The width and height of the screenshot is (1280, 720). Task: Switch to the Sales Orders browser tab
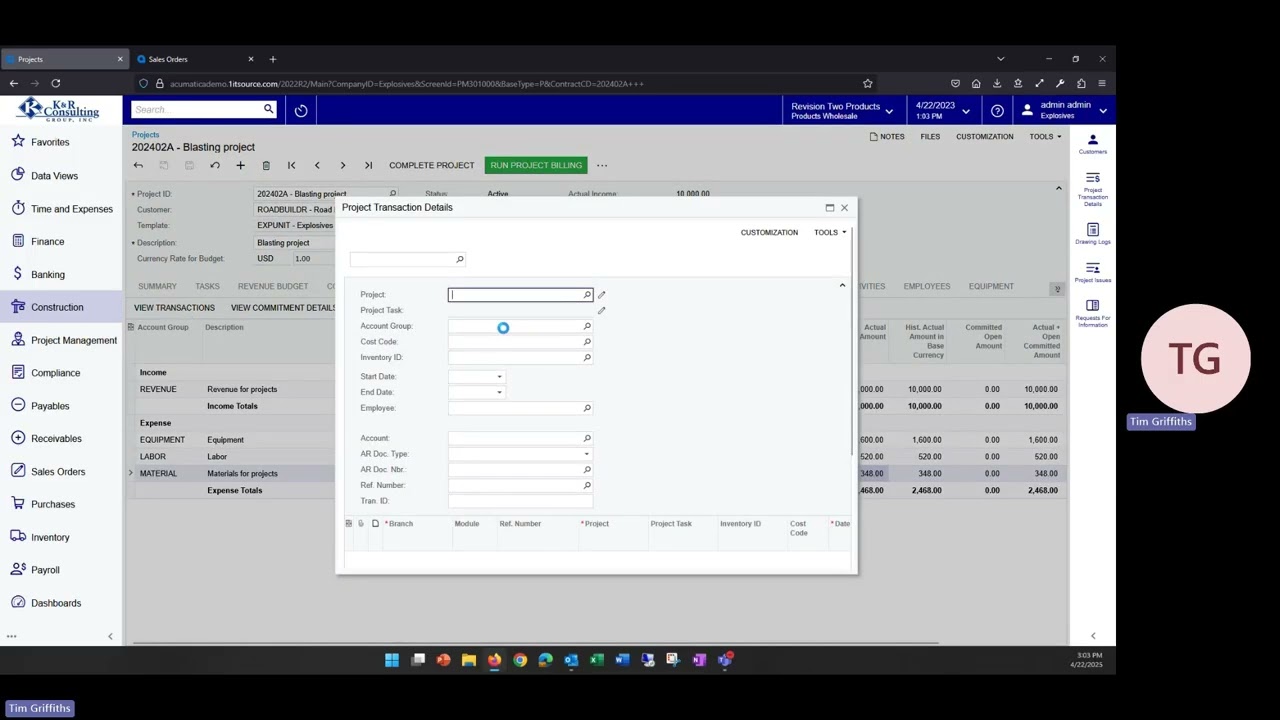195,59
